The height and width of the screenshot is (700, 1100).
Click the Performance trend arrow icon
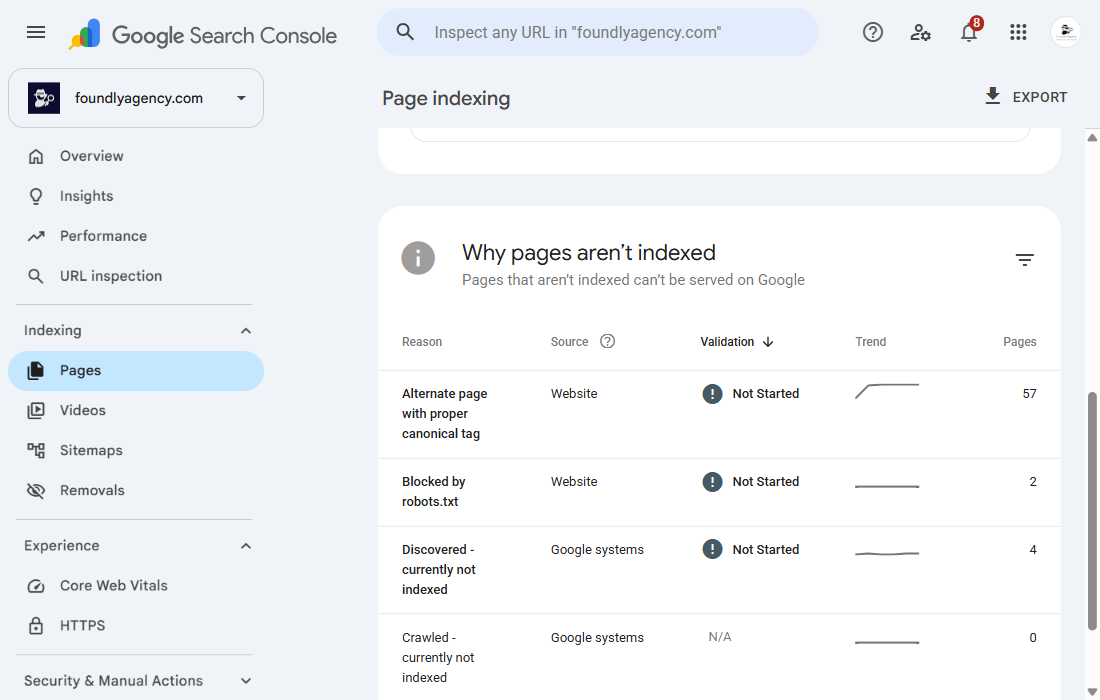[x=36, y=236]
